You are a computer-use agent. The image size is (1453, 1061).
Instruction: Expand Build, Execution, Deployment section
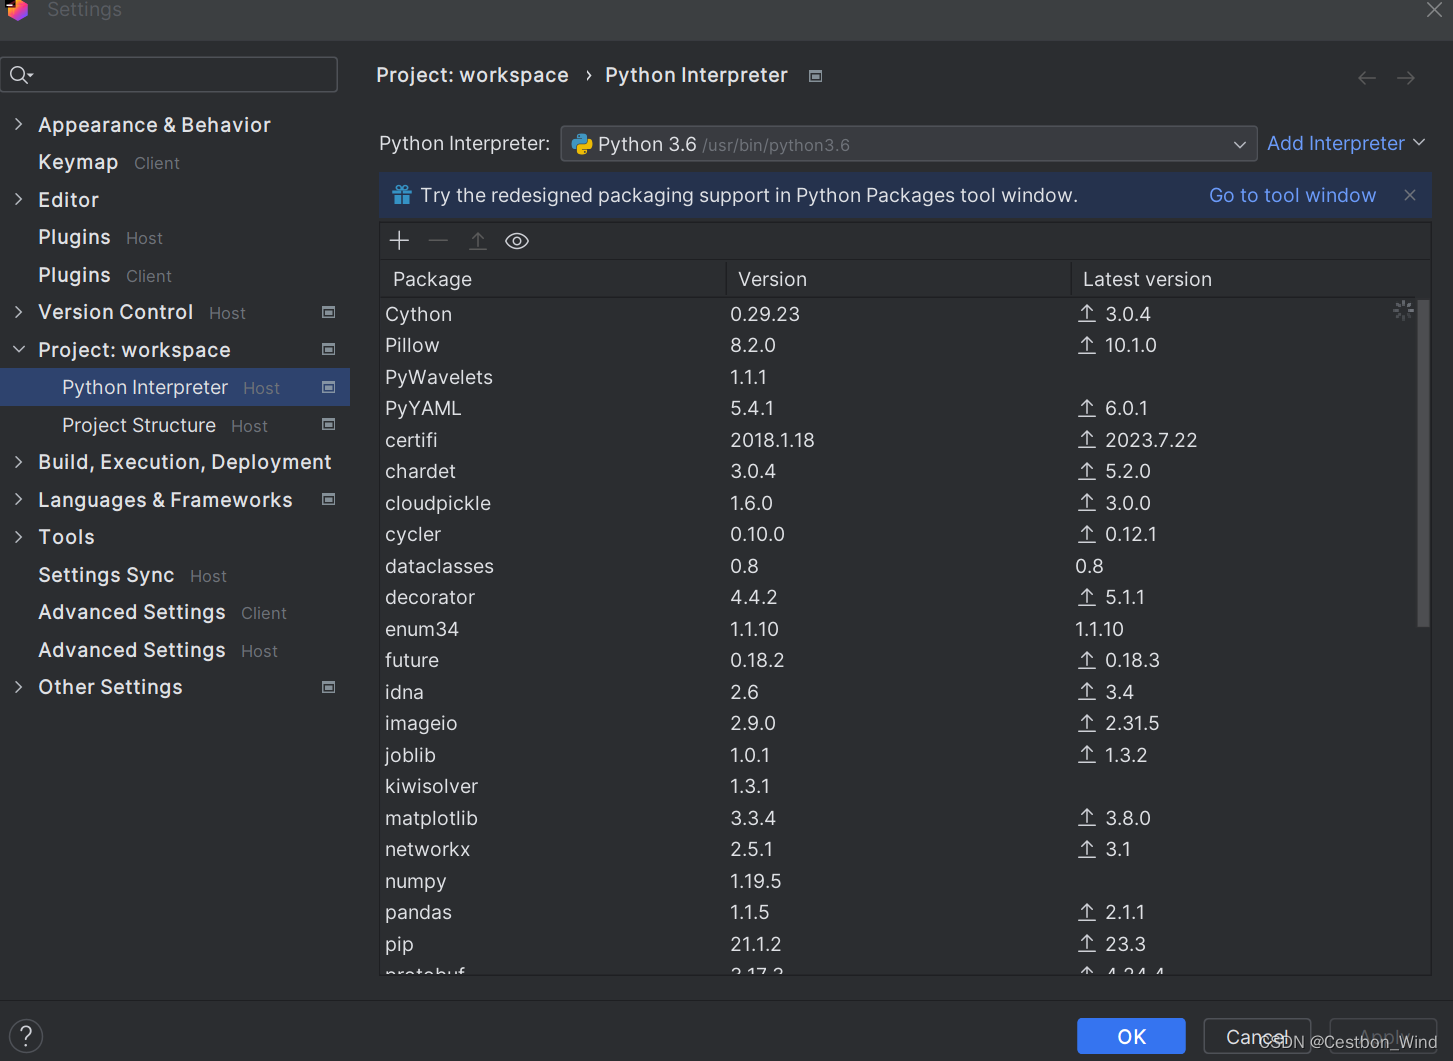[x=18, y=462]
